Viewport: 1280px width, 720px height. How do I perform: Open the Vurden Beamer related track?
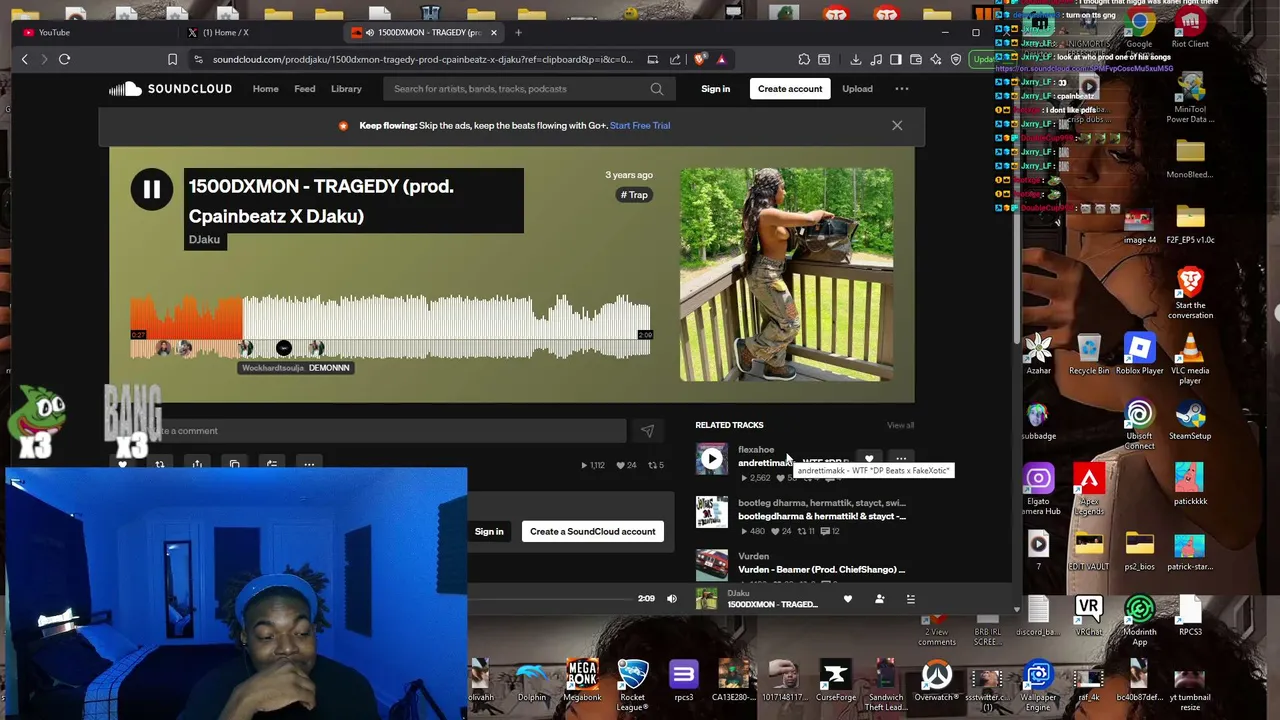(821, 570)
